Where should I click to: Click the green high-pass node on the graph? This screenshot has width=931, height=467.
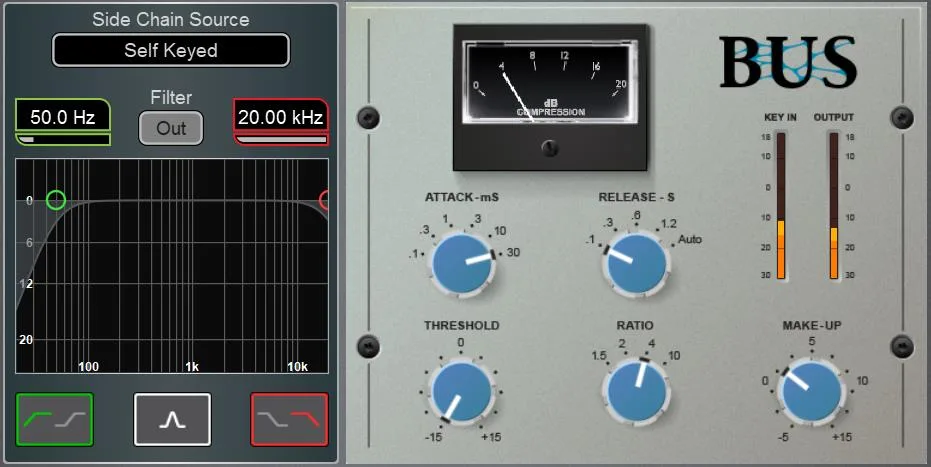(x=56, y=200)
